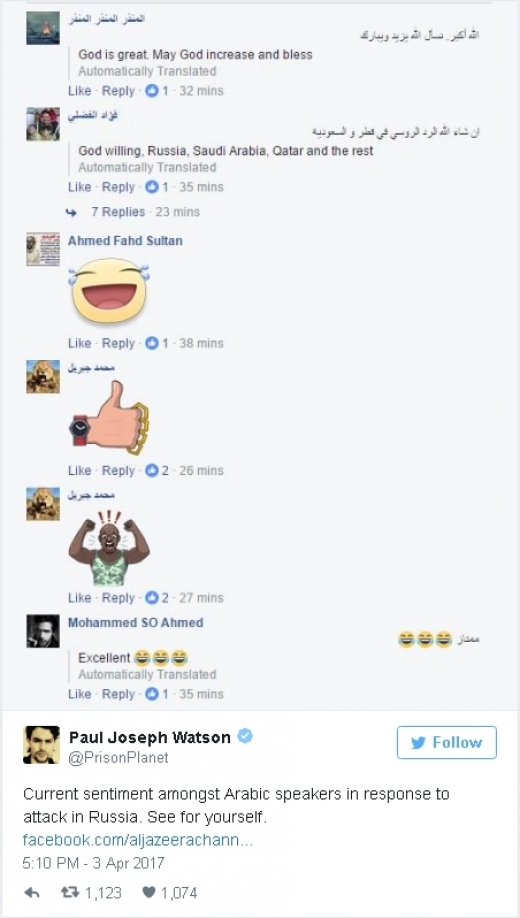Click Paul Joseph Watson's verified badge
The height and width of the screenshot is (918, 520).
[245, 737]
